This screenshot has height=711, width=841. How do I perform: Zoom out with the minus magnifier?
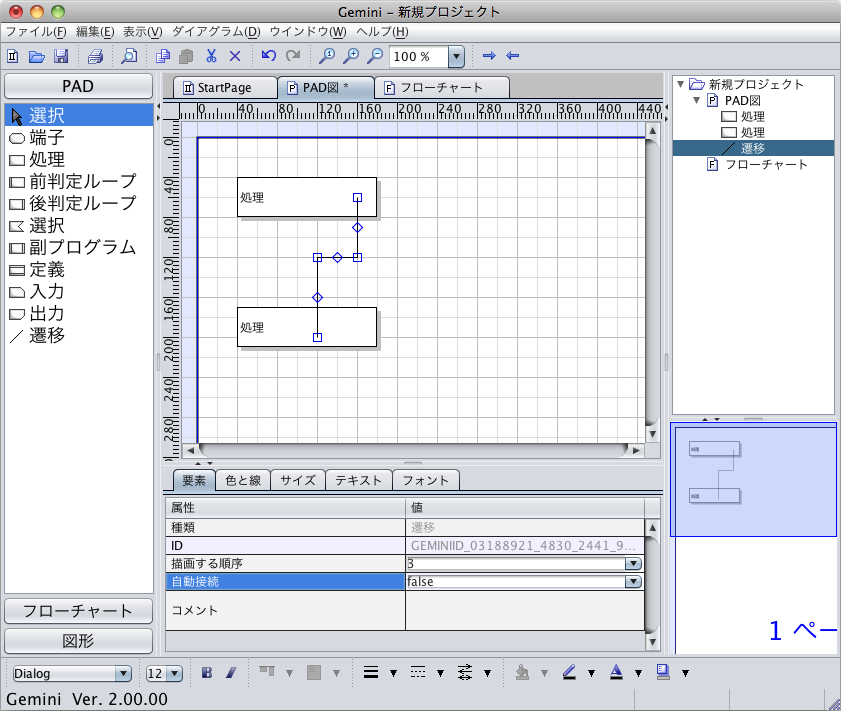[375, 56]
